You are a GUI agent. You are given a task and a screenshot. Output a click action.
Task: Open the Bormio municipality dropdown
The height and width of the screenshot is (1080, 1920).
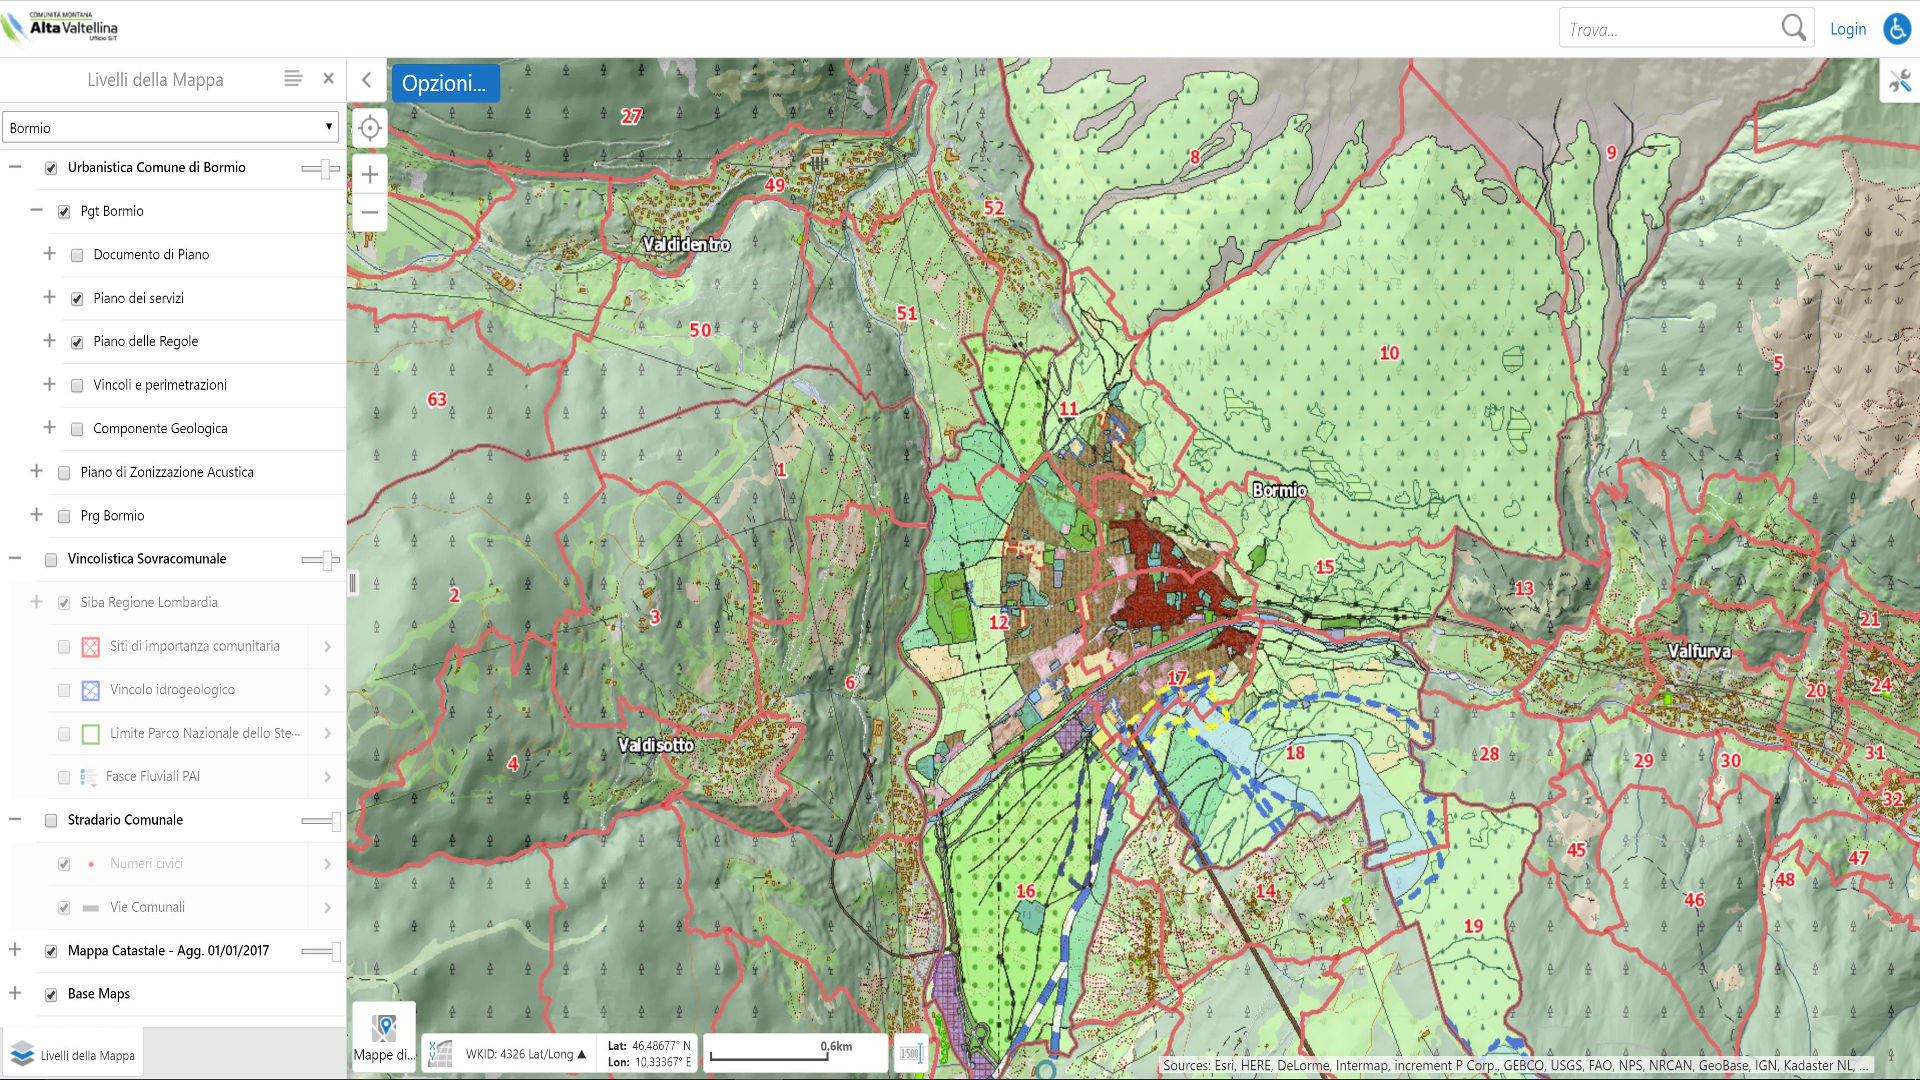point(170,127)
